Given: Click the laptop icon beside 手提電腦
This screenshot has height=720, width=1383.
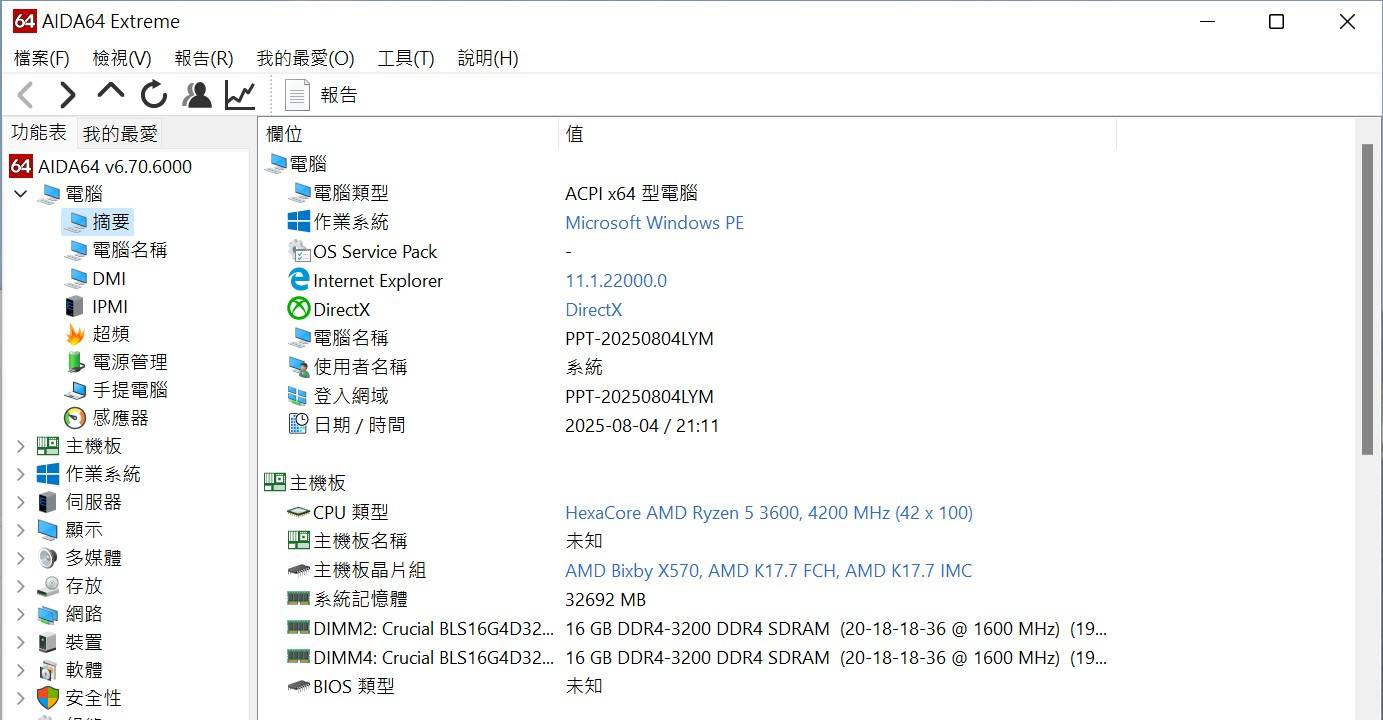Looking at the screenshot, I should click(75, 390).
